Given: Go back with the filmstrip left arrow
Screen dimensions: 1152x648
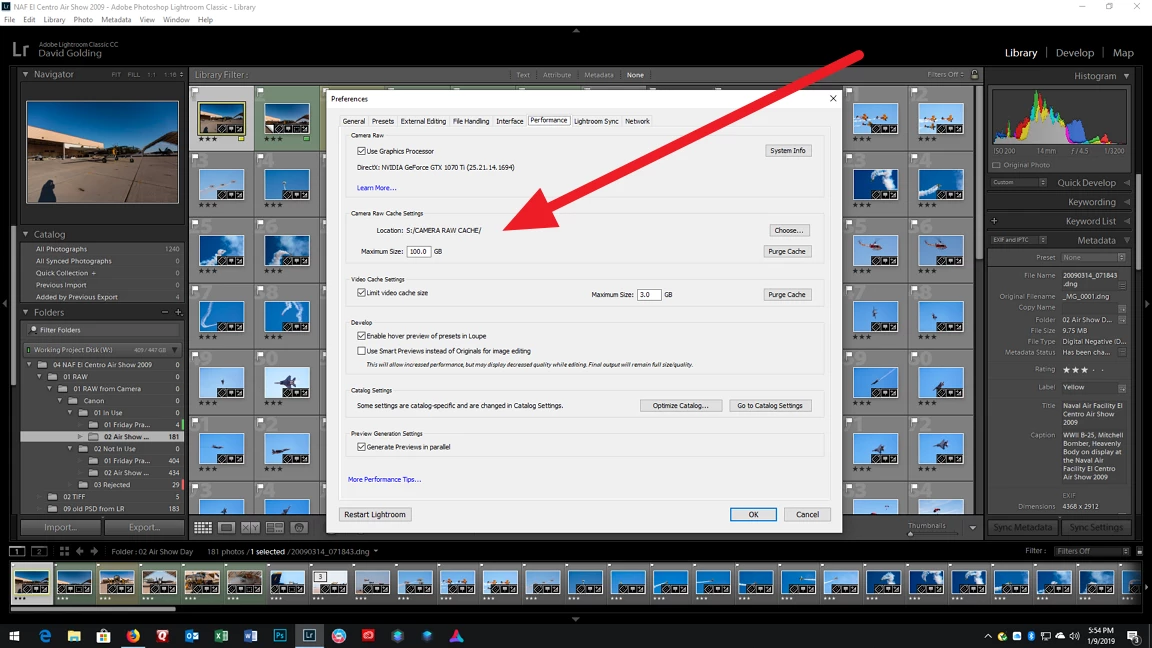Looking at the screenshot, I should (79, 551).
